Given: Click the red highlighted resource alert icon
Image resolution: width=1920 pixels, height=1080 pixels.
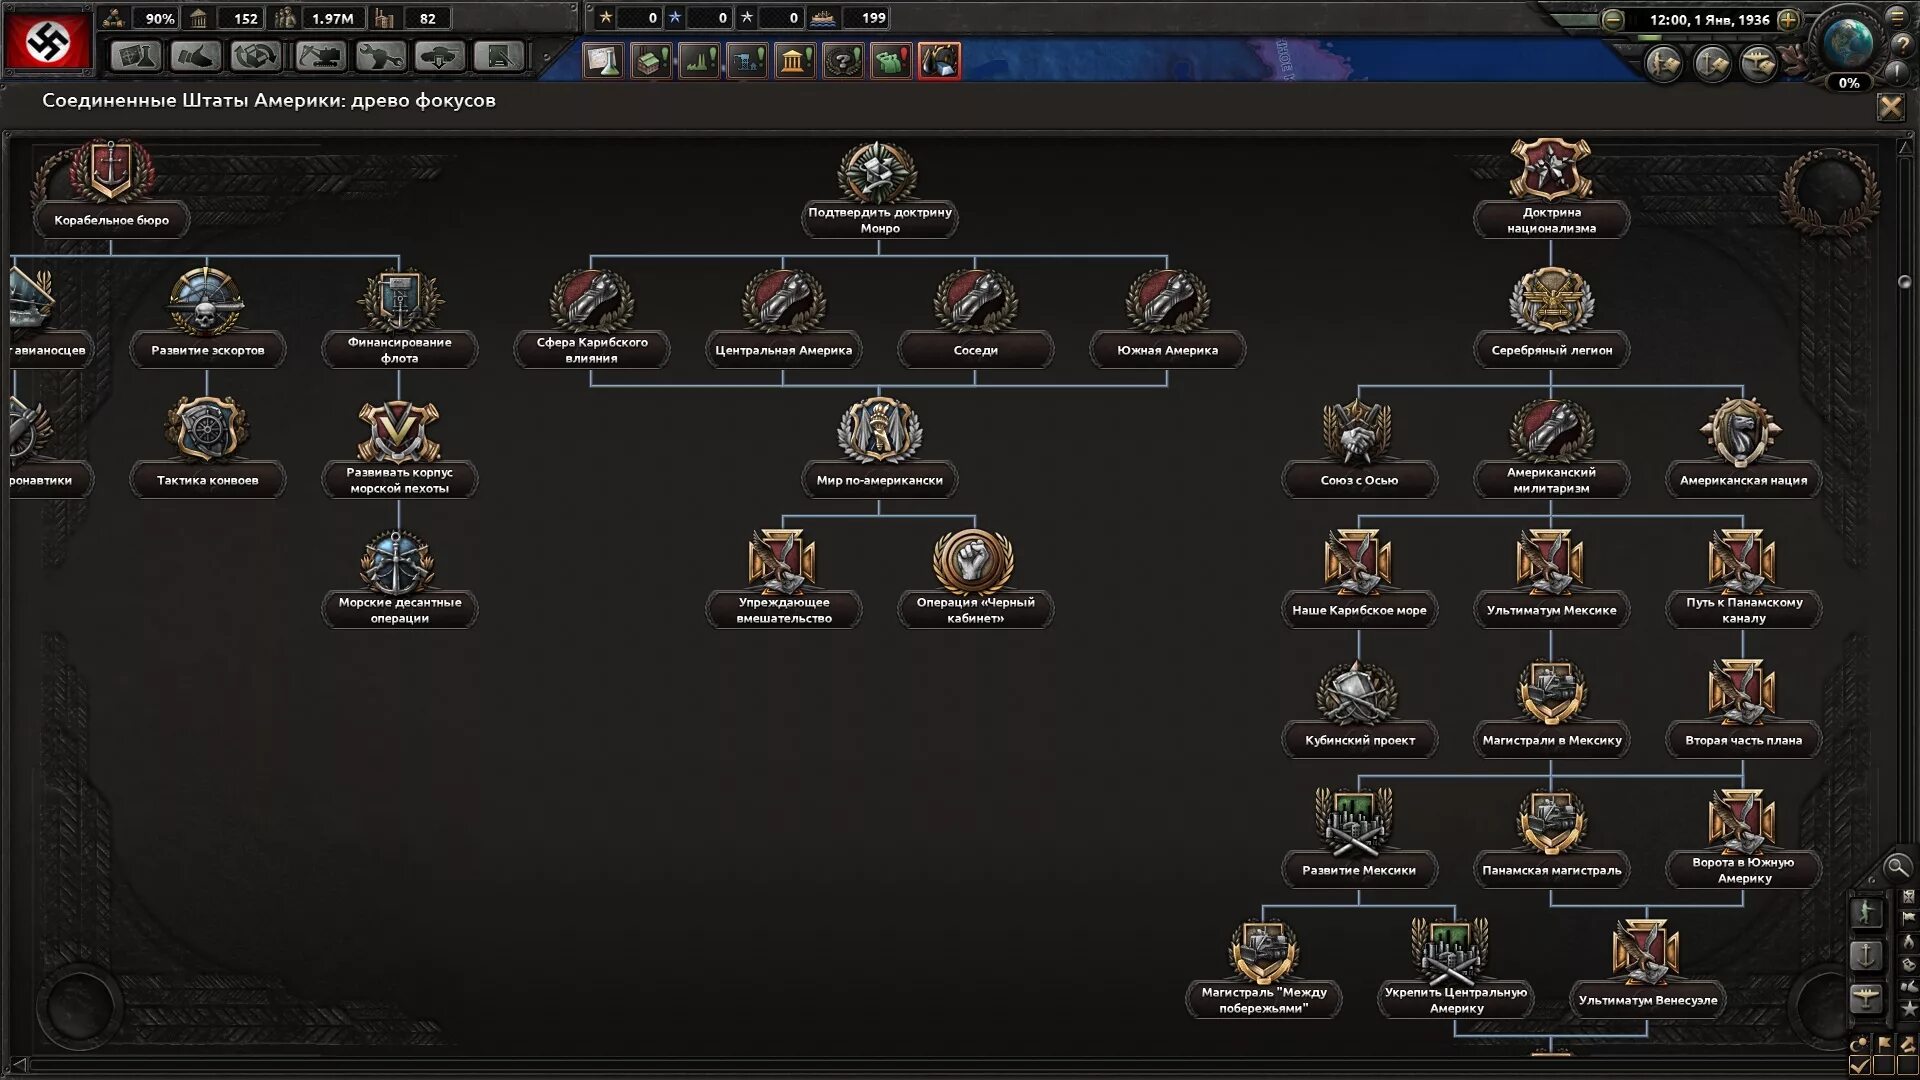Looking at the screenshot, I should click(938, 61).
